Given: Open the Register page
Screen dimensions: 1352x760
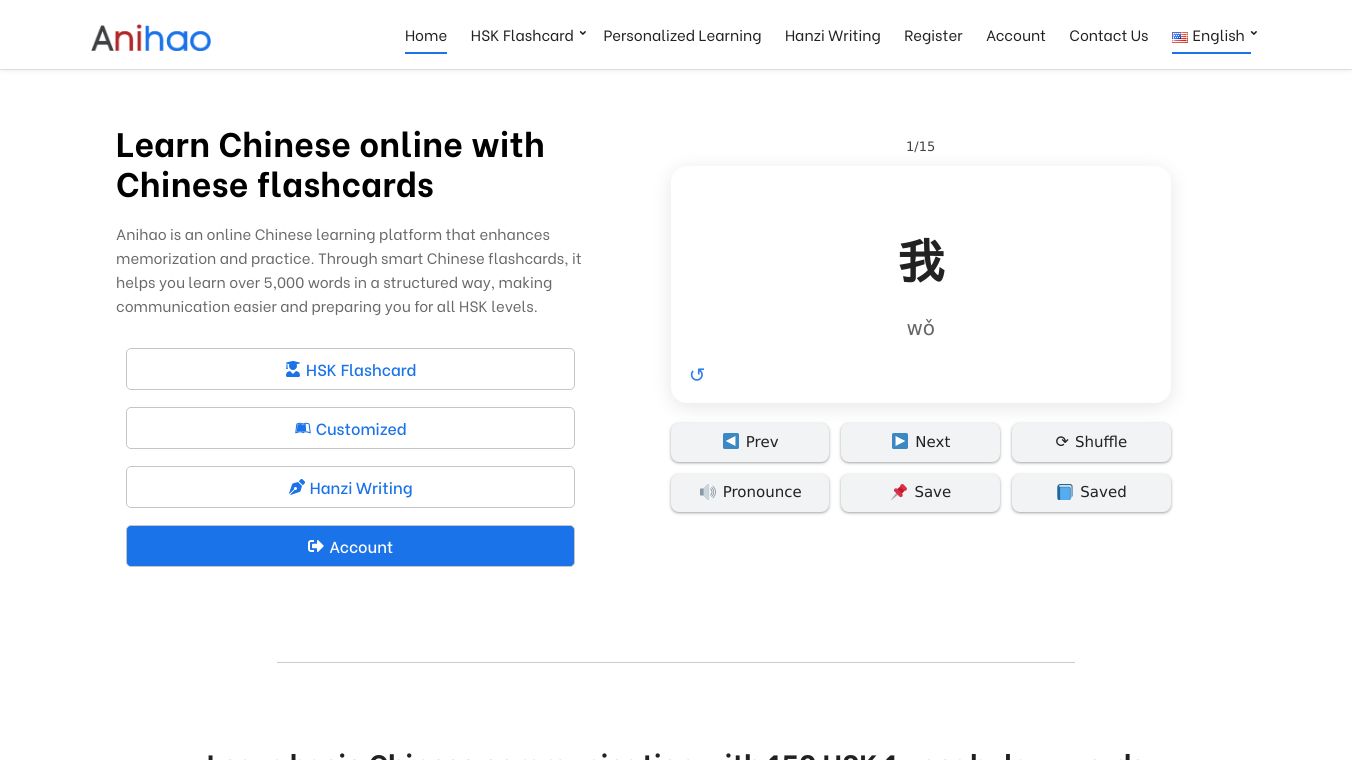Looking at the screenshot, I should tap(933, 36).
